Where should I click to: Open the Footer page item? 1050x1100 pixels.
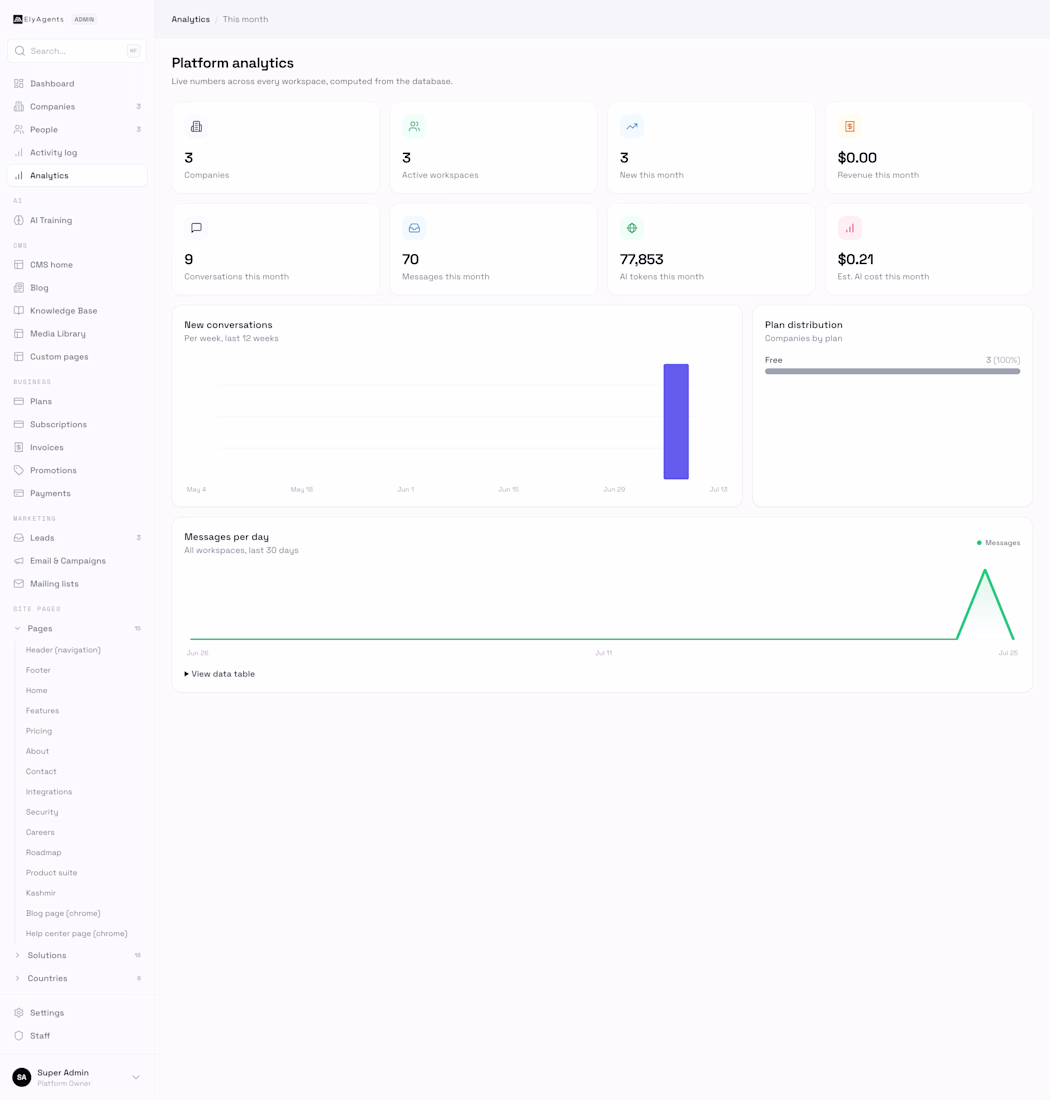click(x=38, y=671)
